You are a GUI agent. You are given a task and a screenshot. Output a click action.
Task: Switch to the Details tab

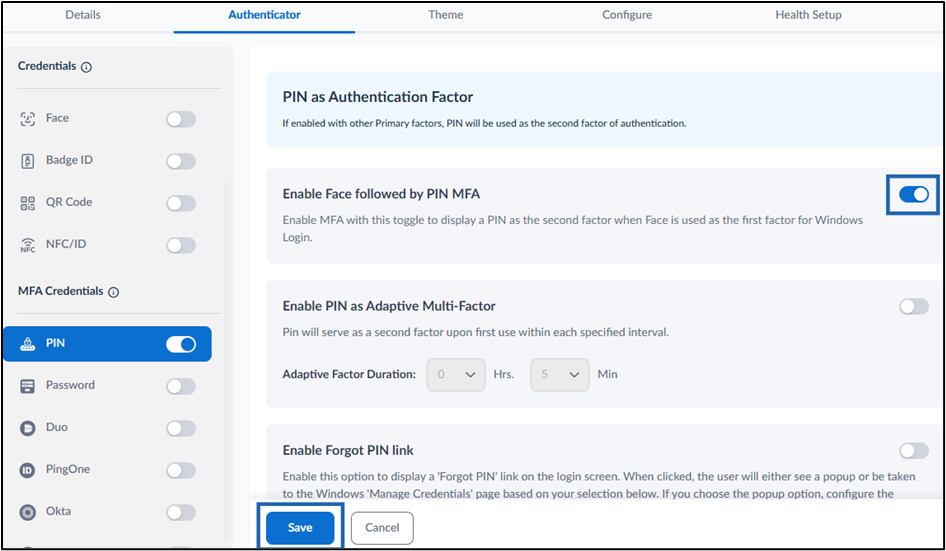point(83,15)
